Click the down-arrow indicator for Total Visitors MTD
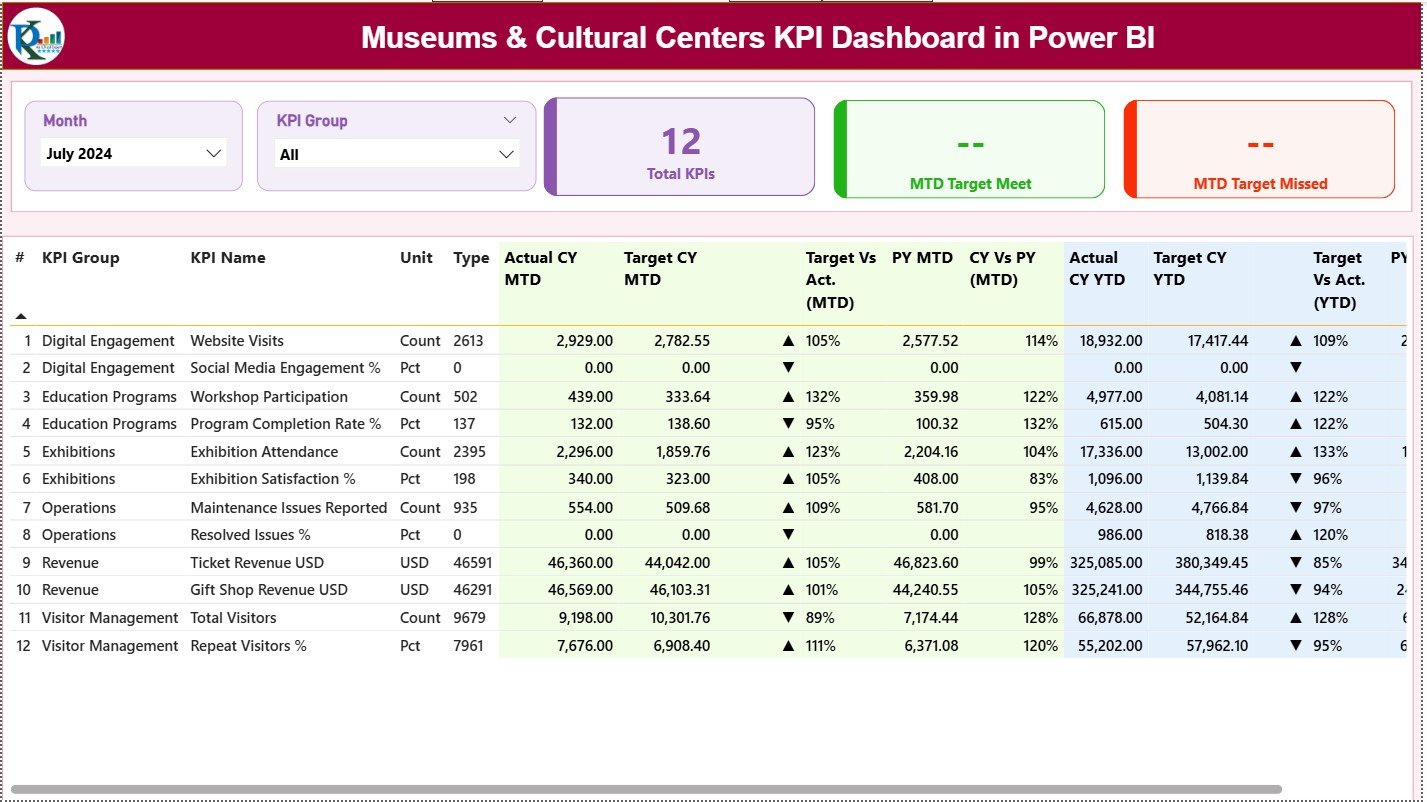This screenshot has height=802, width=1427. [x=789, y=617]
